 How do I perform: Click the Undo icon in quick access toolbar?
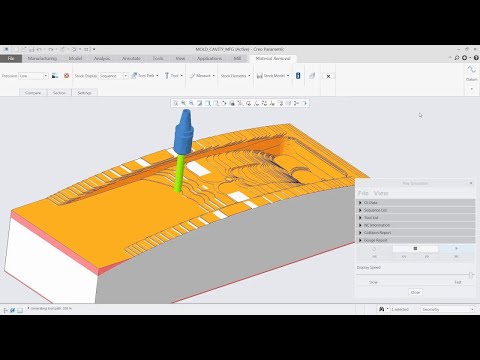point(39,49)
